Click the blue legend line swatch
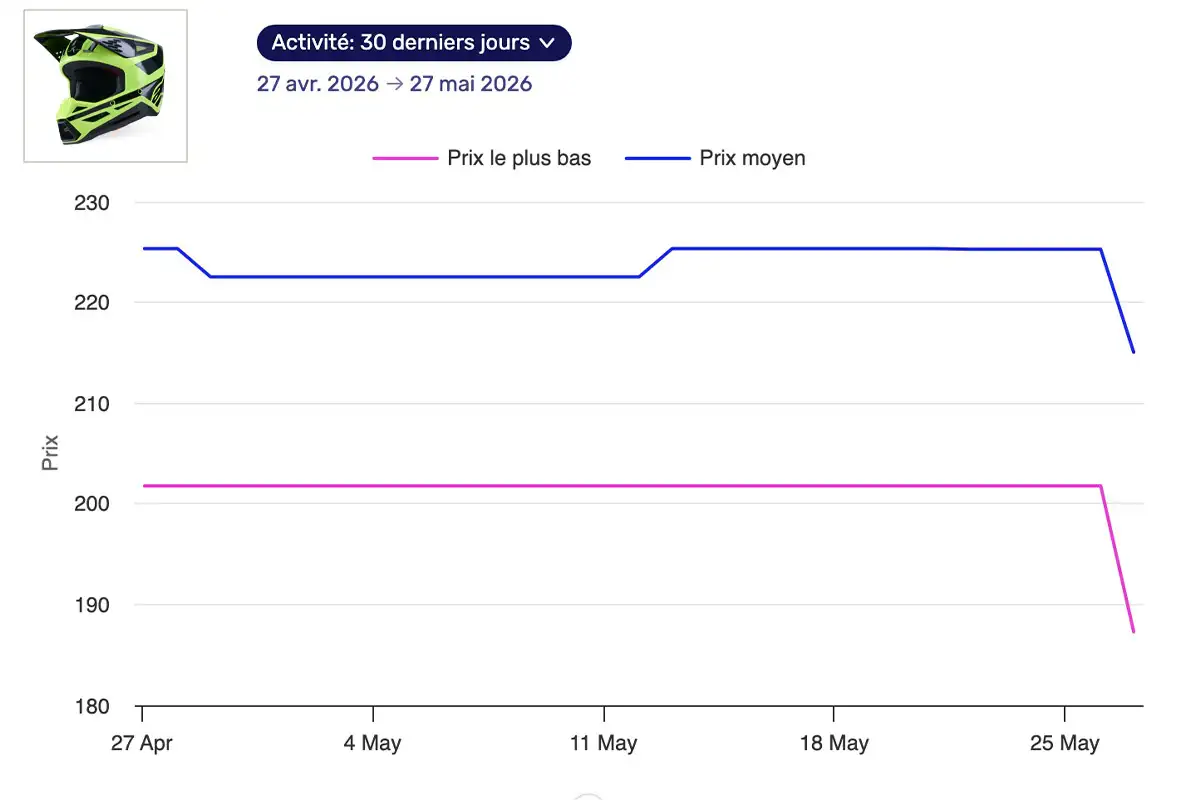Screen dimensions: 1200x800 657,158
